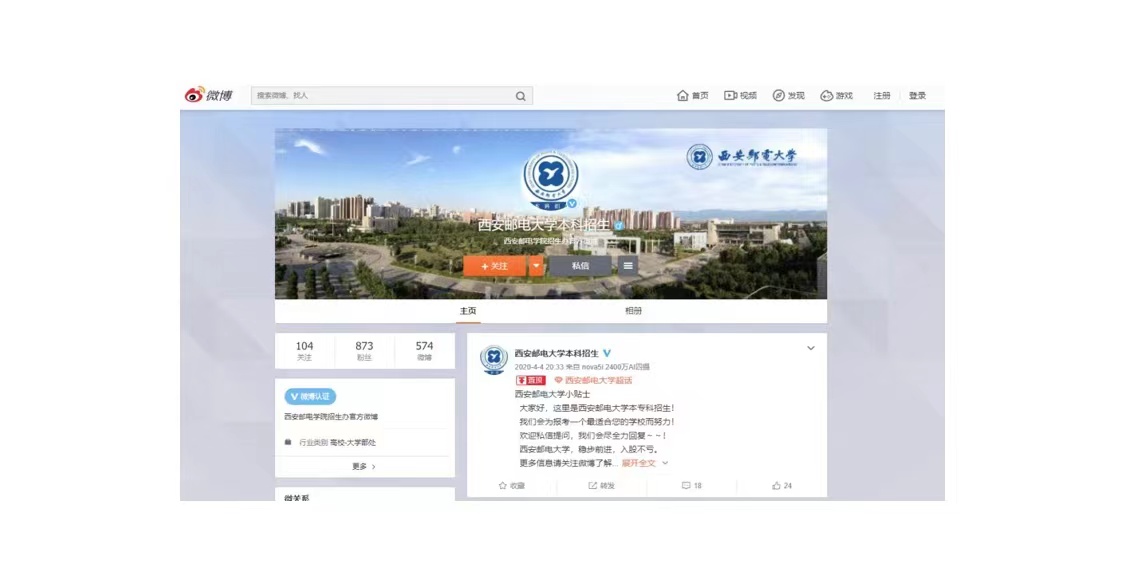Image resolution: width=1125 pixels, height=580 pixels.
Task: Like the post thumbs-up showing 24
Action: click(x=782, y=486)
